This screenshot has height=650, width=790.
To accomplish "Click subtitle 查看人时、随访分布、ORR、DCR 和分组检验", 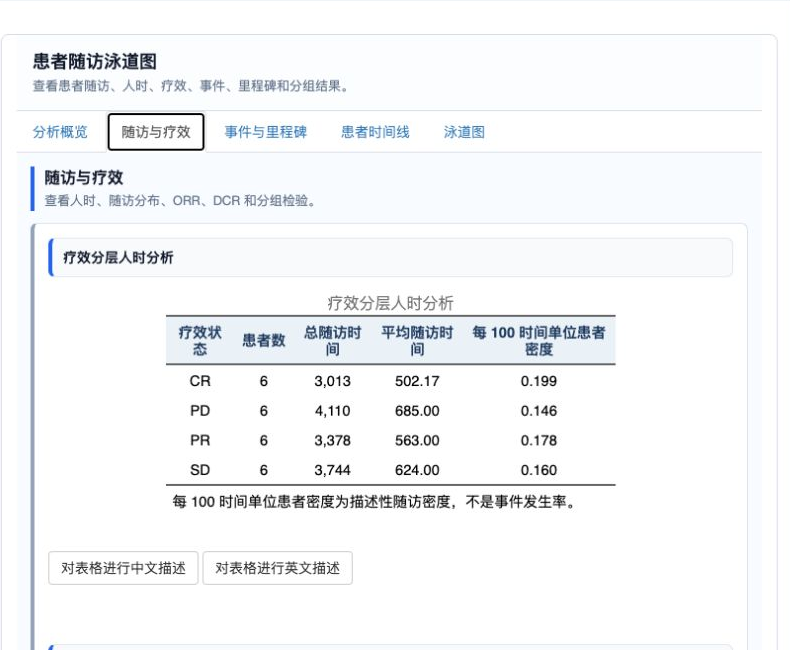I will tap(180, 201).
